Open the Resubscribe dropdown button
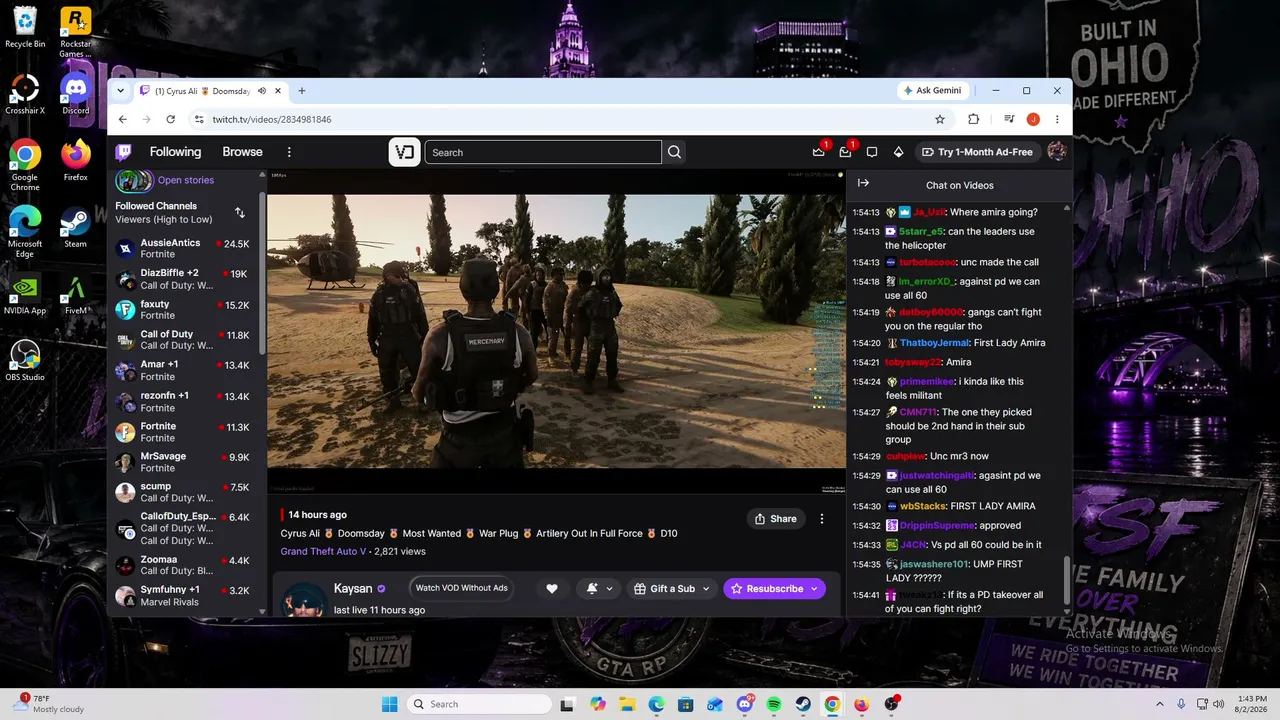Viewport: 1280px width, 720px height. (x=814, y=589)
